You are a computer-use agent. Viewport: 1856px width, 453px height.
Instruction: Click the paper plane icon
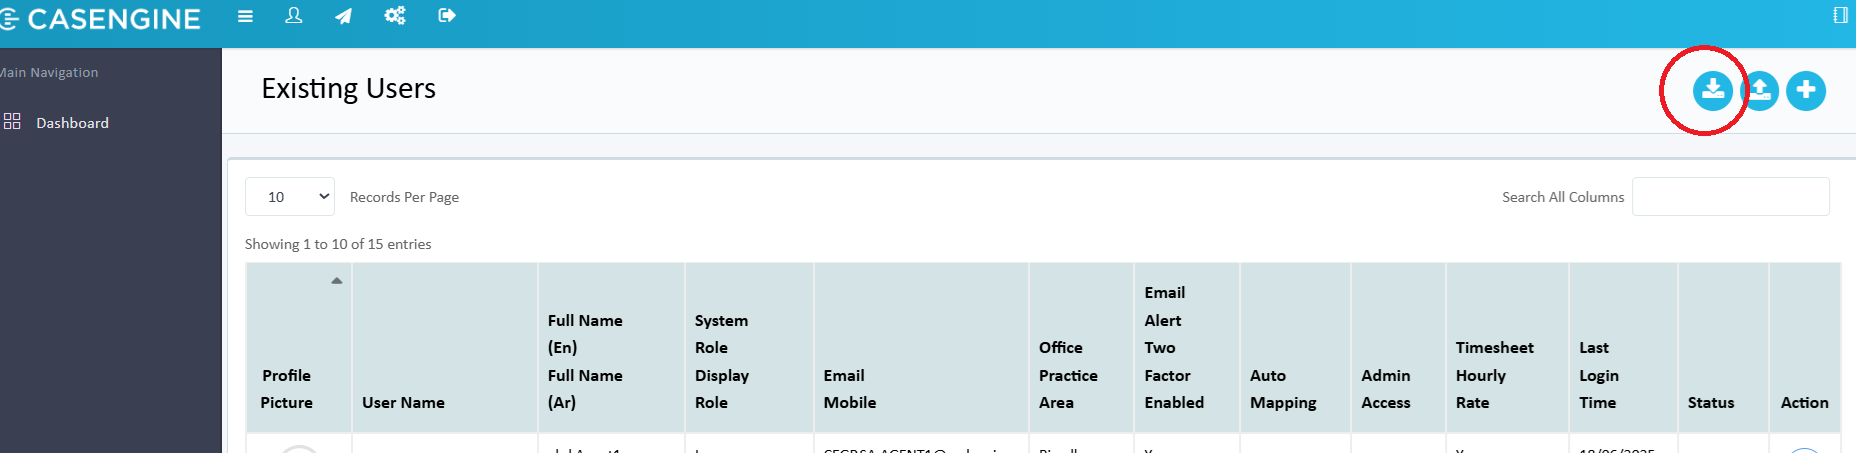click(343, 16)
